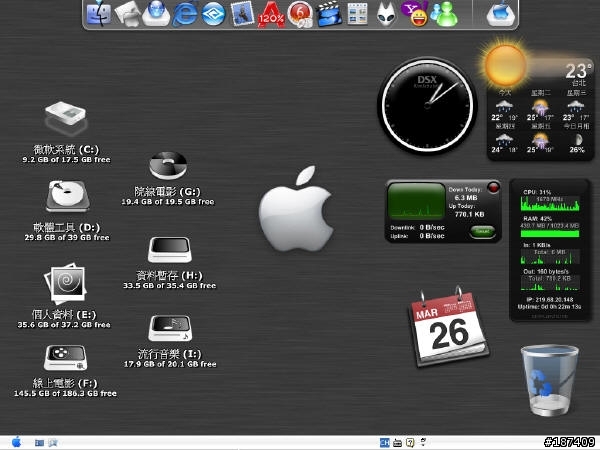The width and height of the screenshot is (600, 450).
Task: Open the photo thumbnails grid icon in dock
Action: coord(357,14)
